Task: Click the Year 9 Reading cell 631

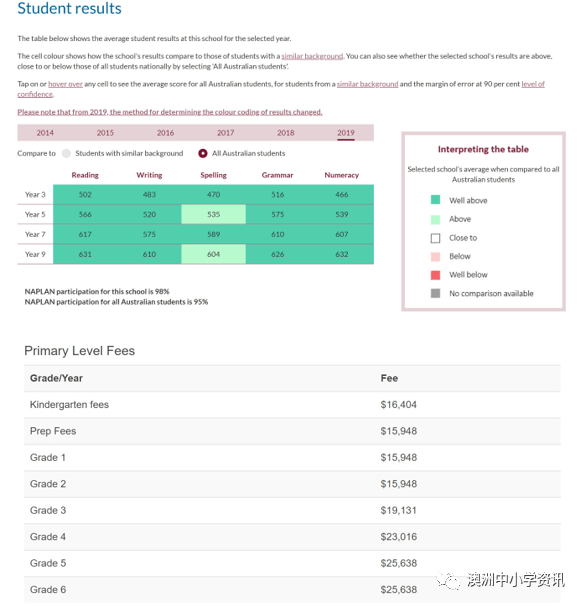Action: coord(85,254)
